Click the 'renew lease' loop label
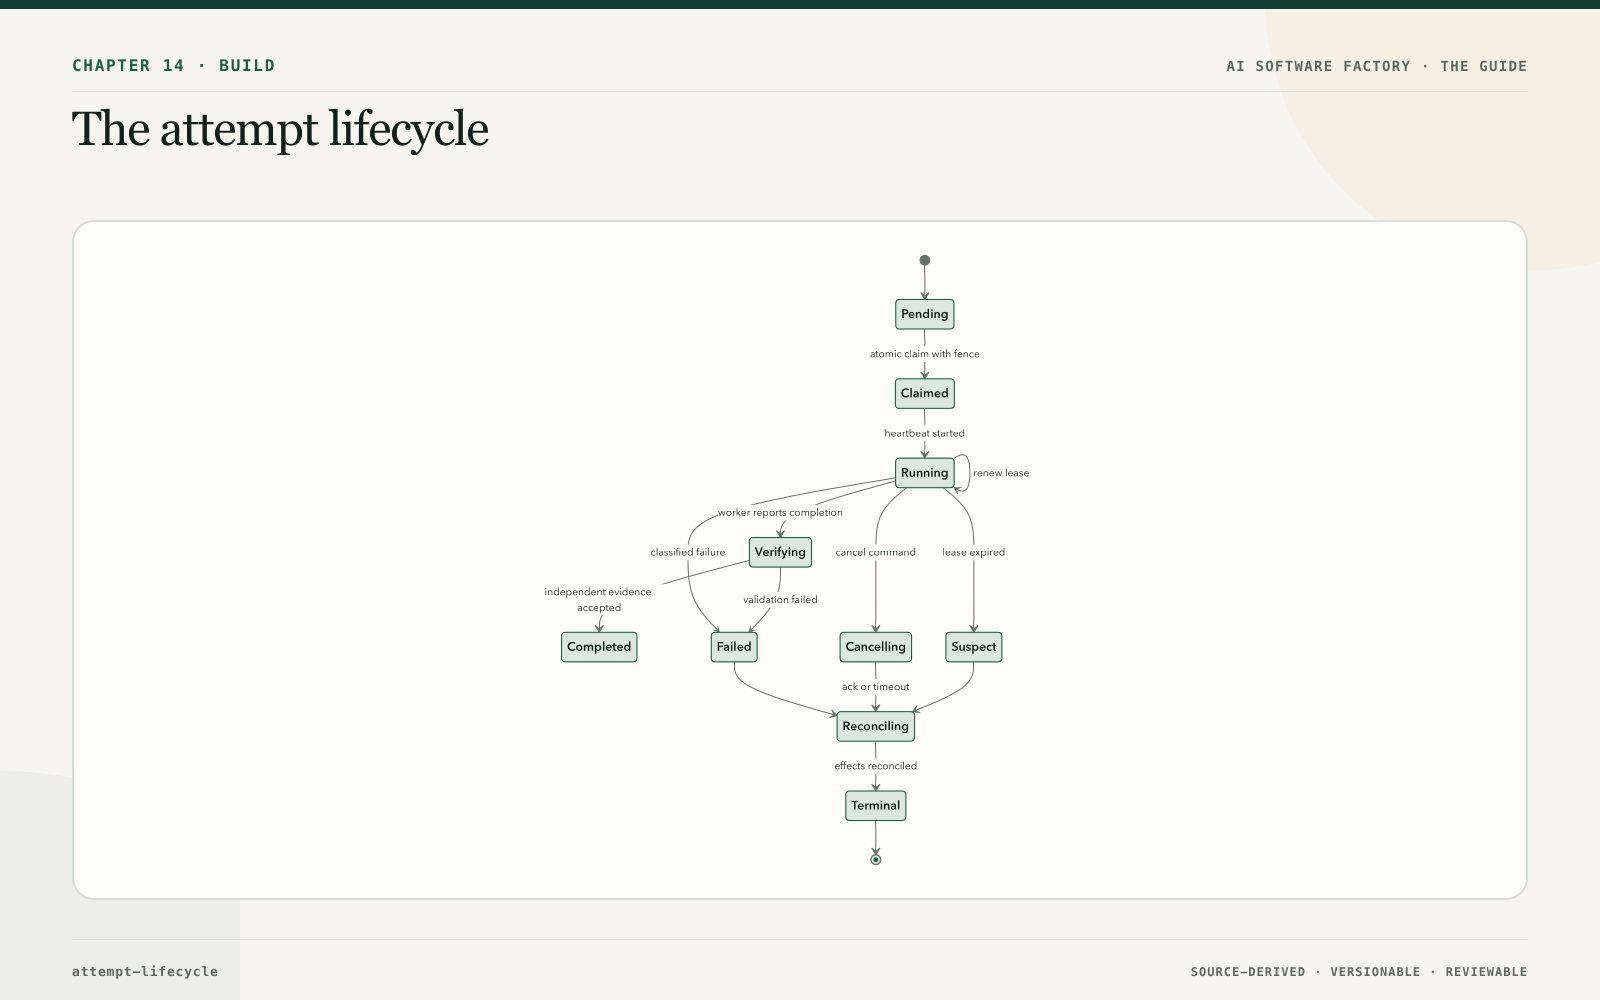This screenshot has height=1000, width=1600. pyautogui.click(x=1001, y=473)
